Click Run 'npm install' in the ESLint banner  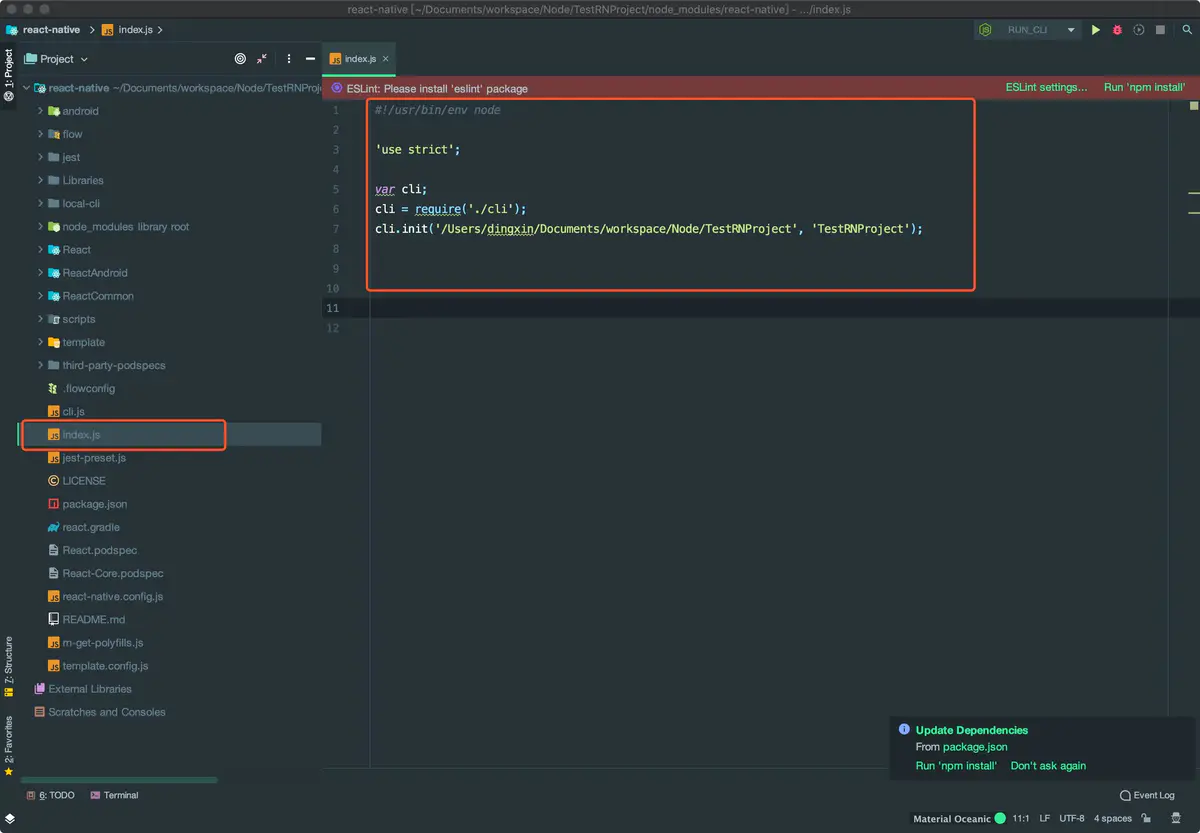click(x=1143, y=88)
